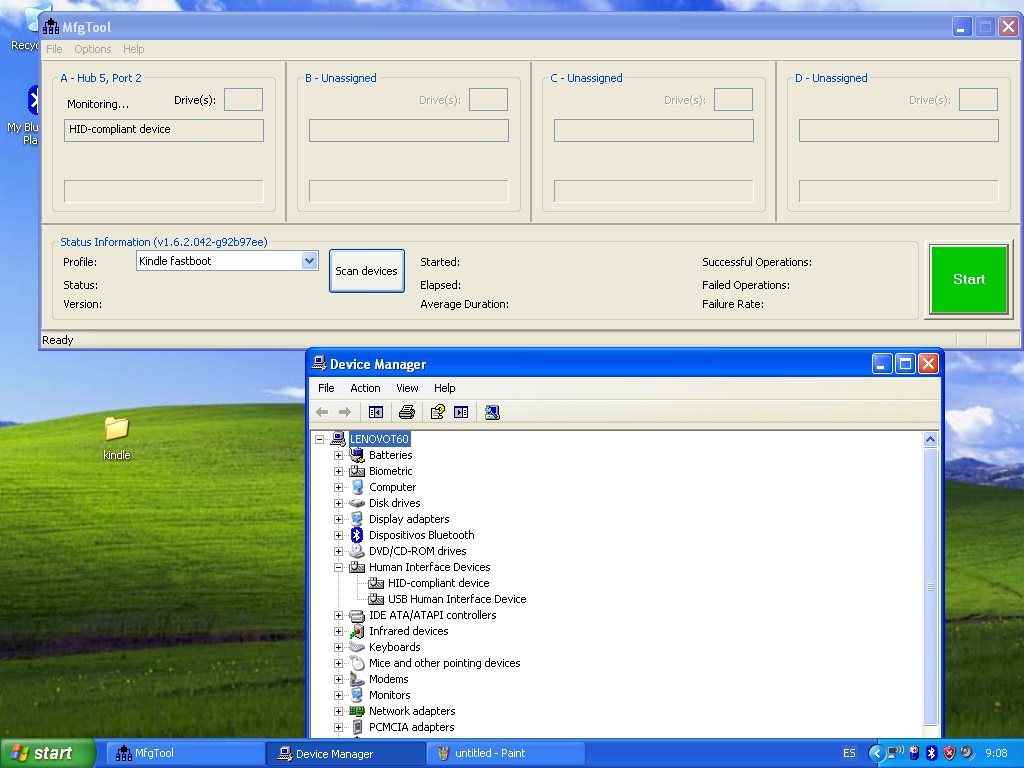This screenshot has height=768, width=1024.
Task: Click Show/Hide Action Pane toolbar icon
Action: click(461, 412)
